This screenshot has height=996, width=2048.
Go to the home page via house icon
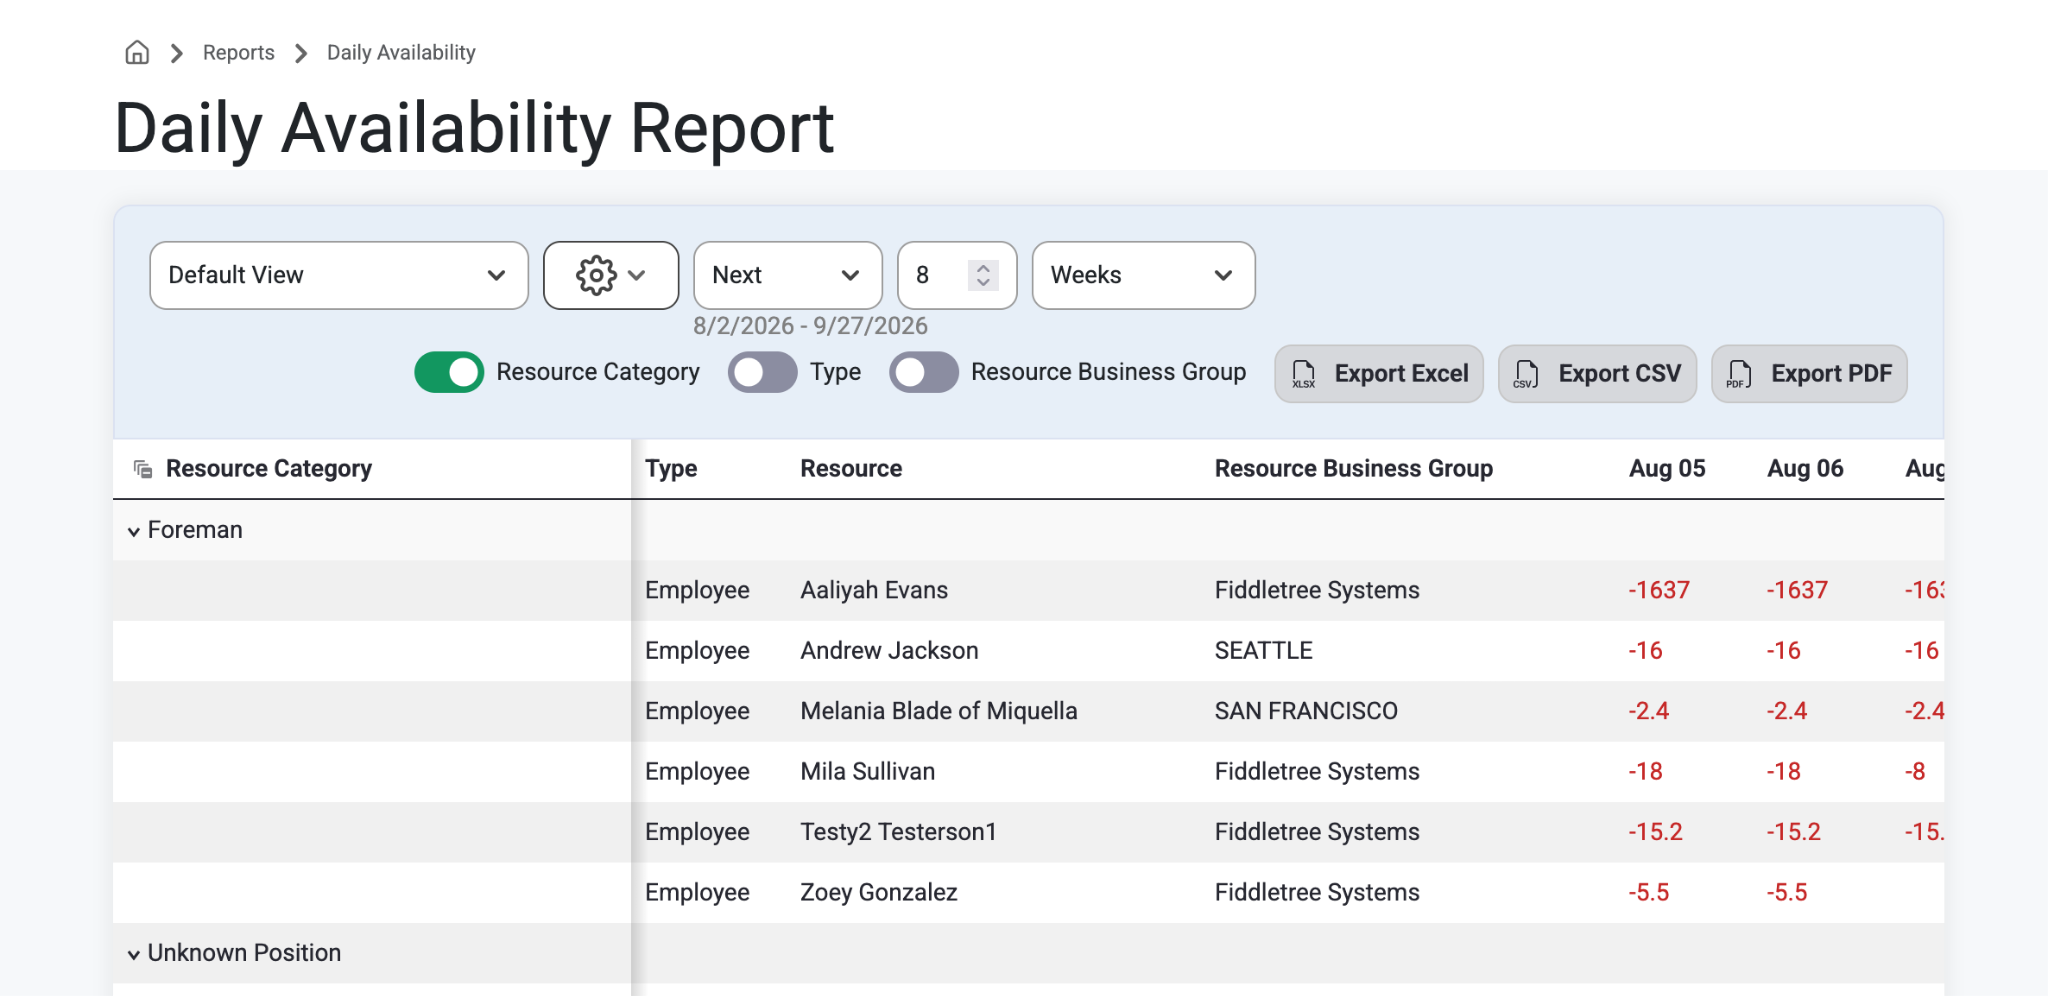pos(137,52)
